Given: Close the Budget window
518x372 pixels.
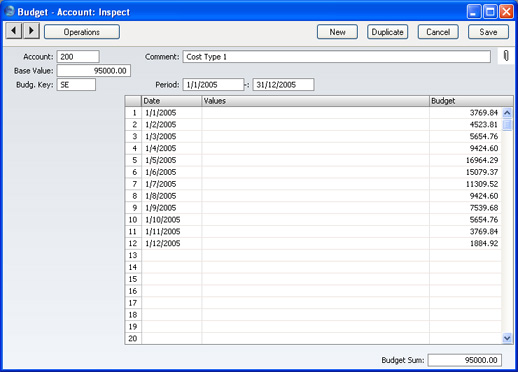Looking at the screenshot, I should [x=506, y=12].
